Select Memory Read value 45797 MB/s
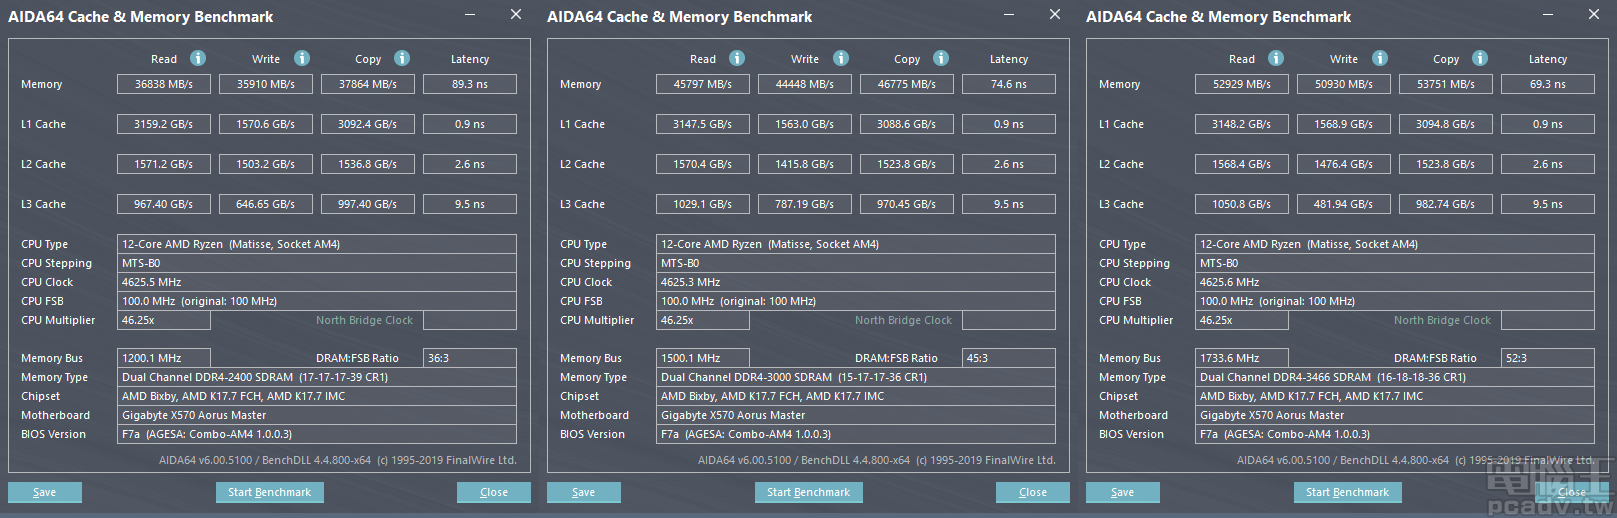The image size is (1617, 518). (703, 84)
